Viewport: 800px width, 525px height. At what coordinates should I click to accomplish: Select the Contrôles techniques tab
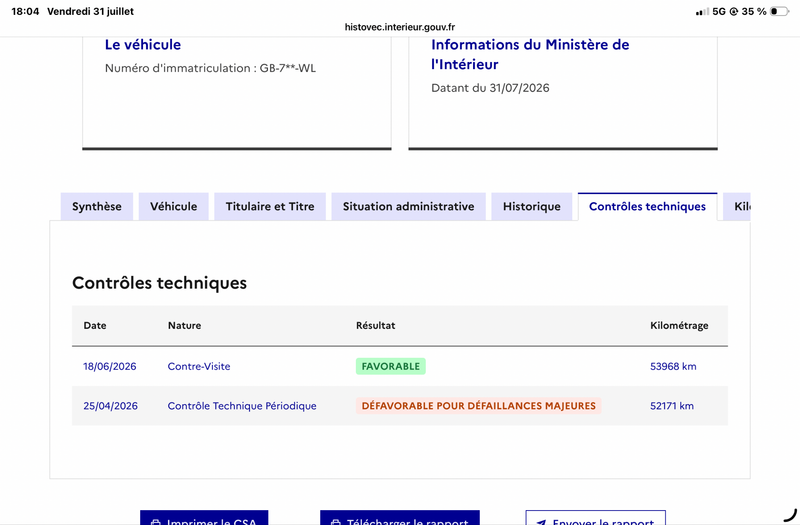(x=647, y=207)
